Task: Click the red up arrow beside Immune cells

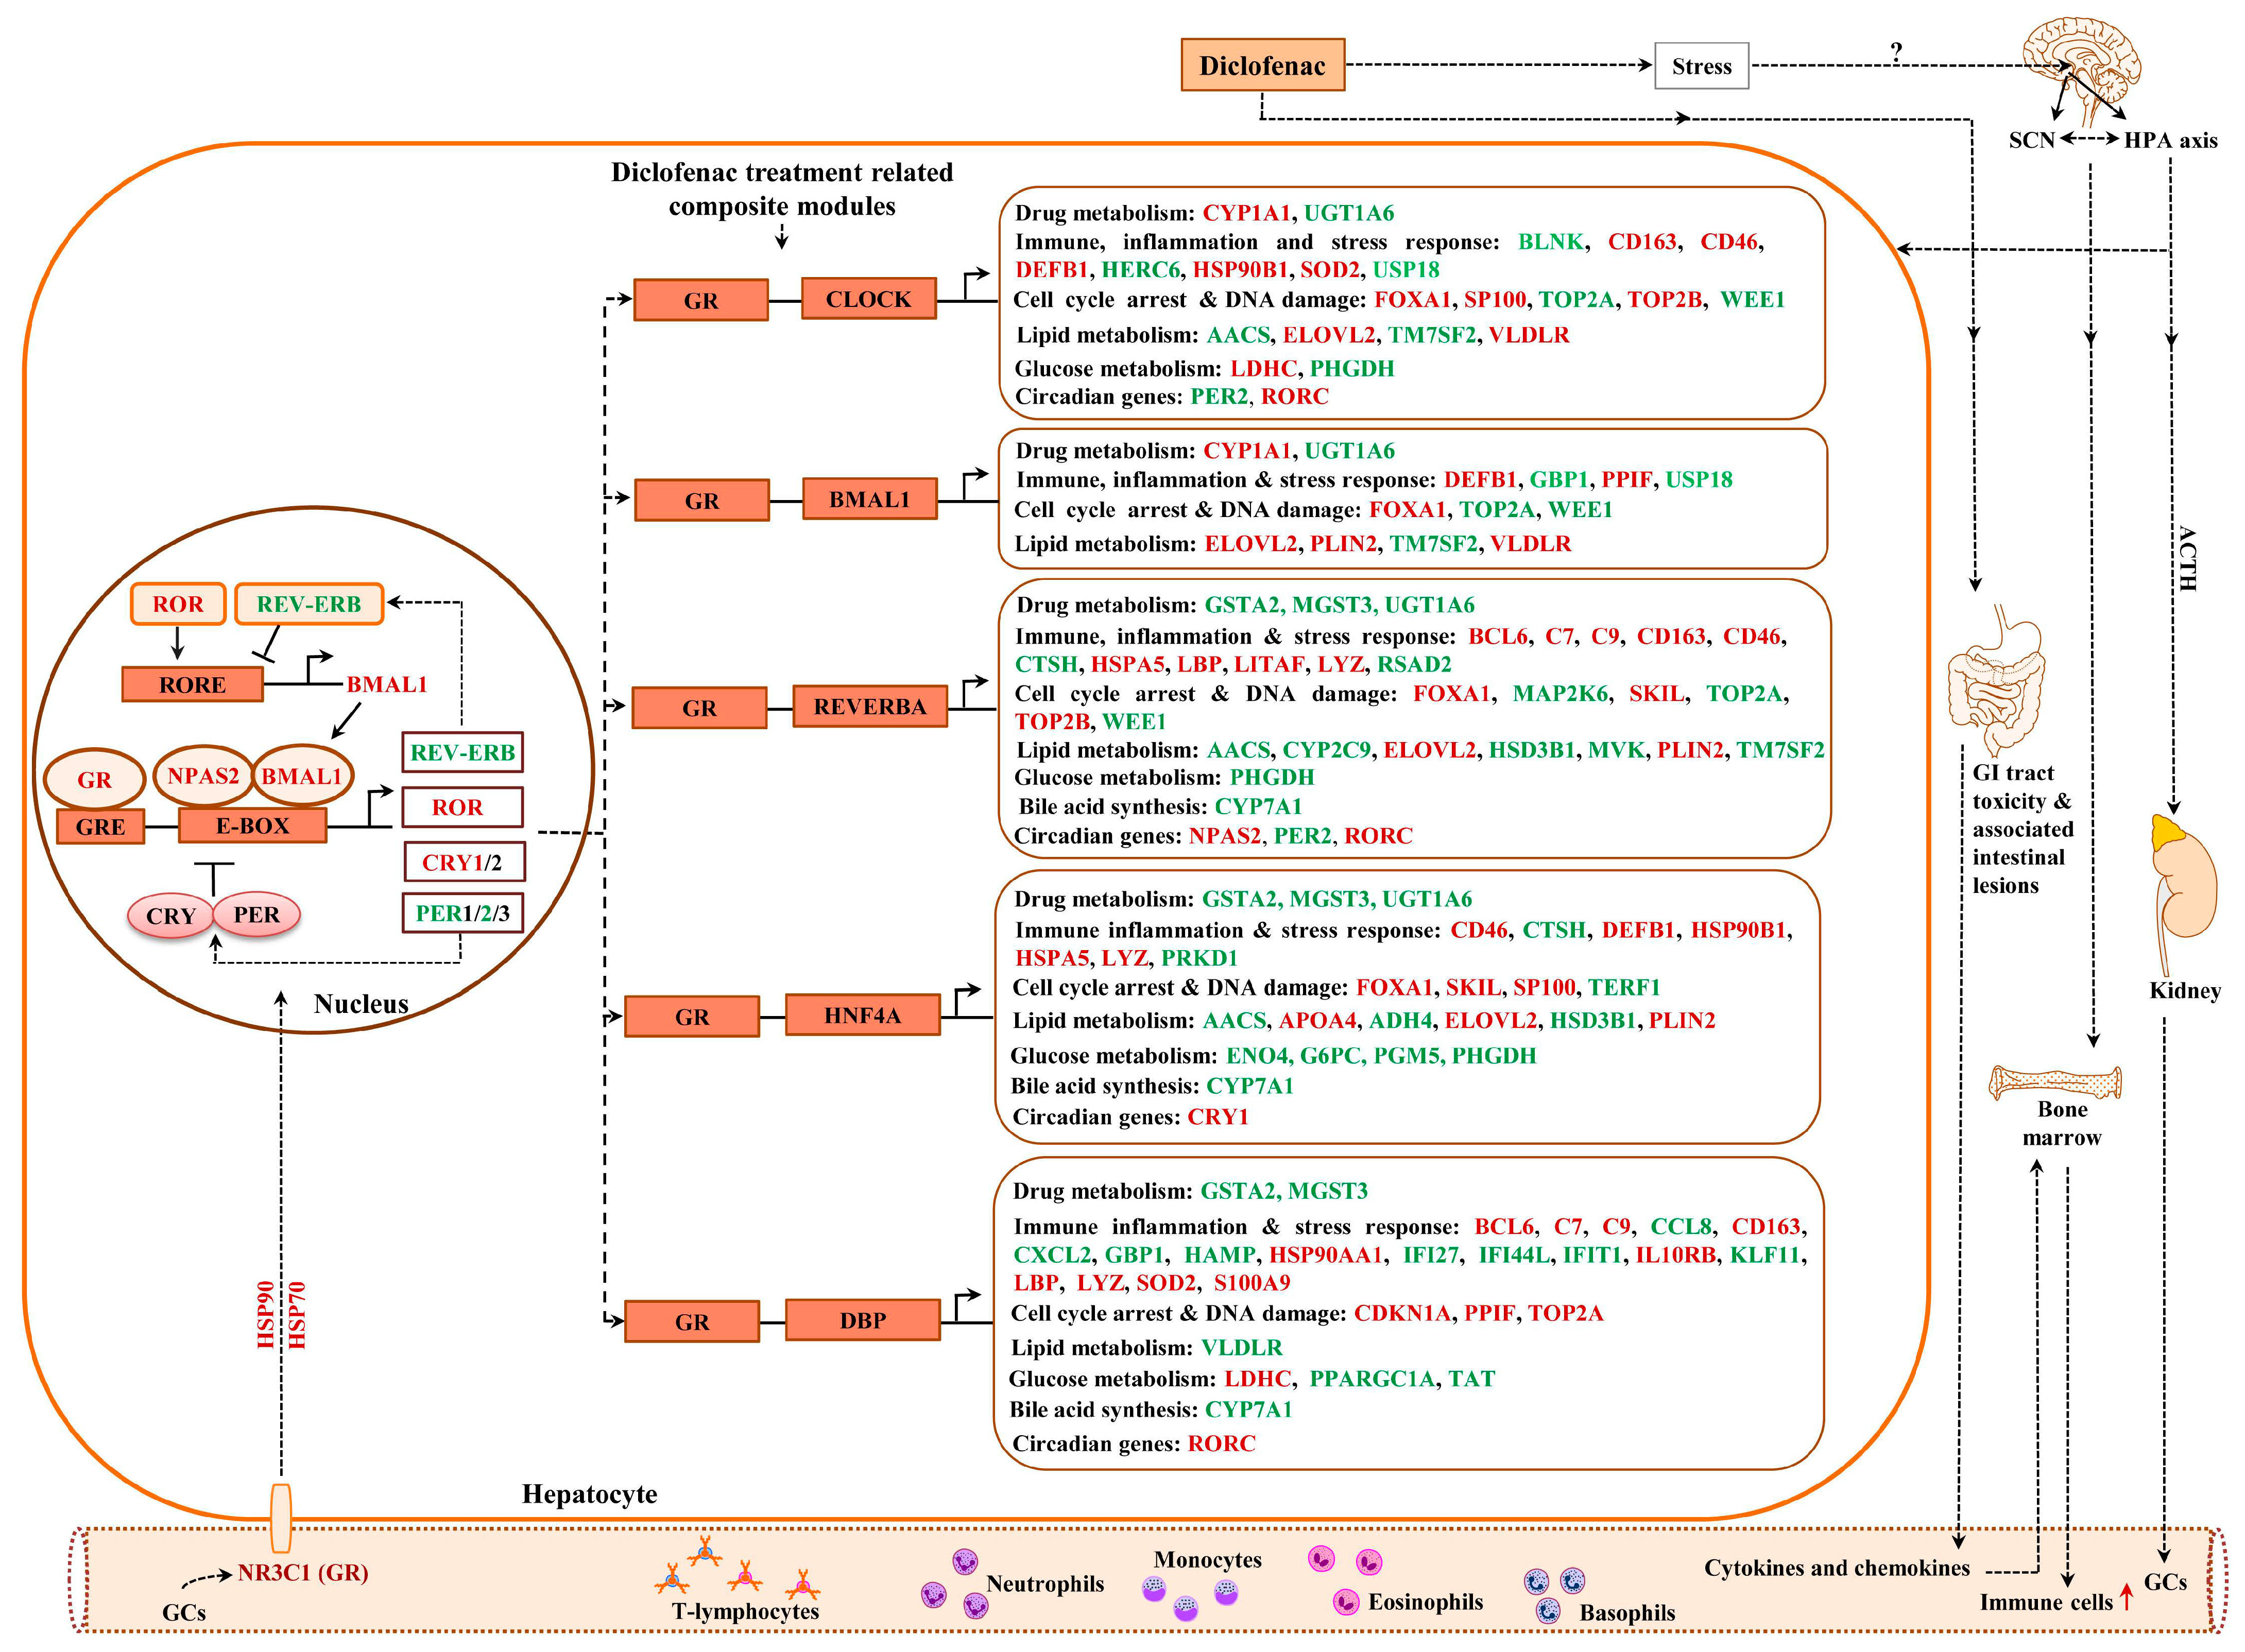Action: (2126, 1598)
